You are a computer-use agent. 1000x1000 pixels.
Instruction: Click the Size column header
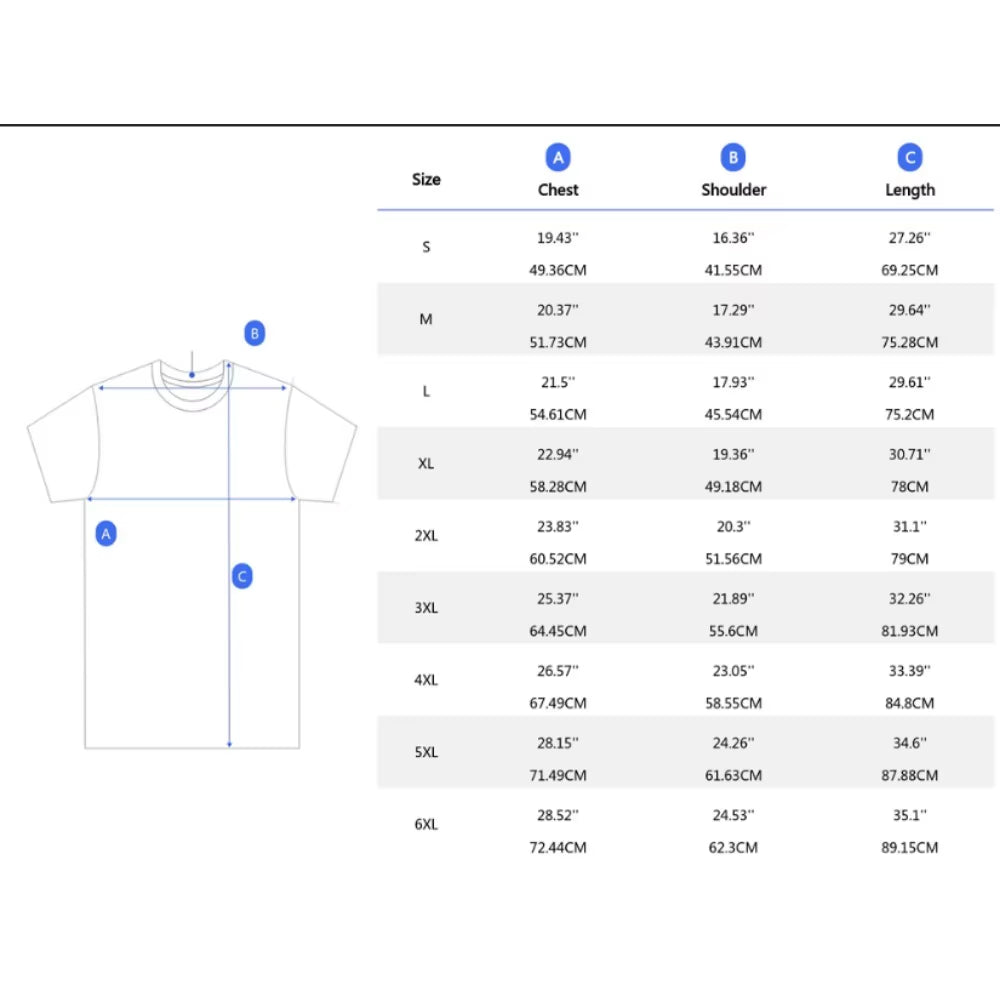point(426,180)
